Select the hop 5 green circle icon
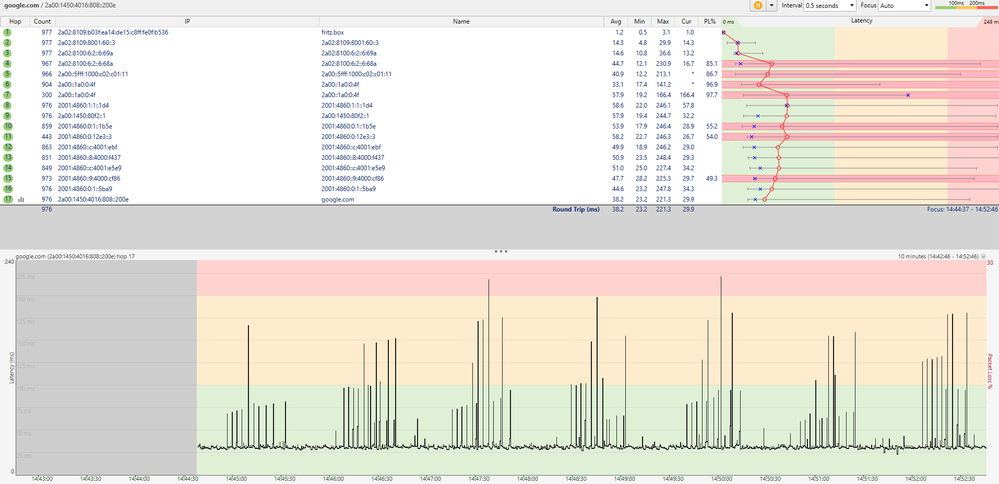The height and width of the screenshot is (484, 999). coord(7,74)
